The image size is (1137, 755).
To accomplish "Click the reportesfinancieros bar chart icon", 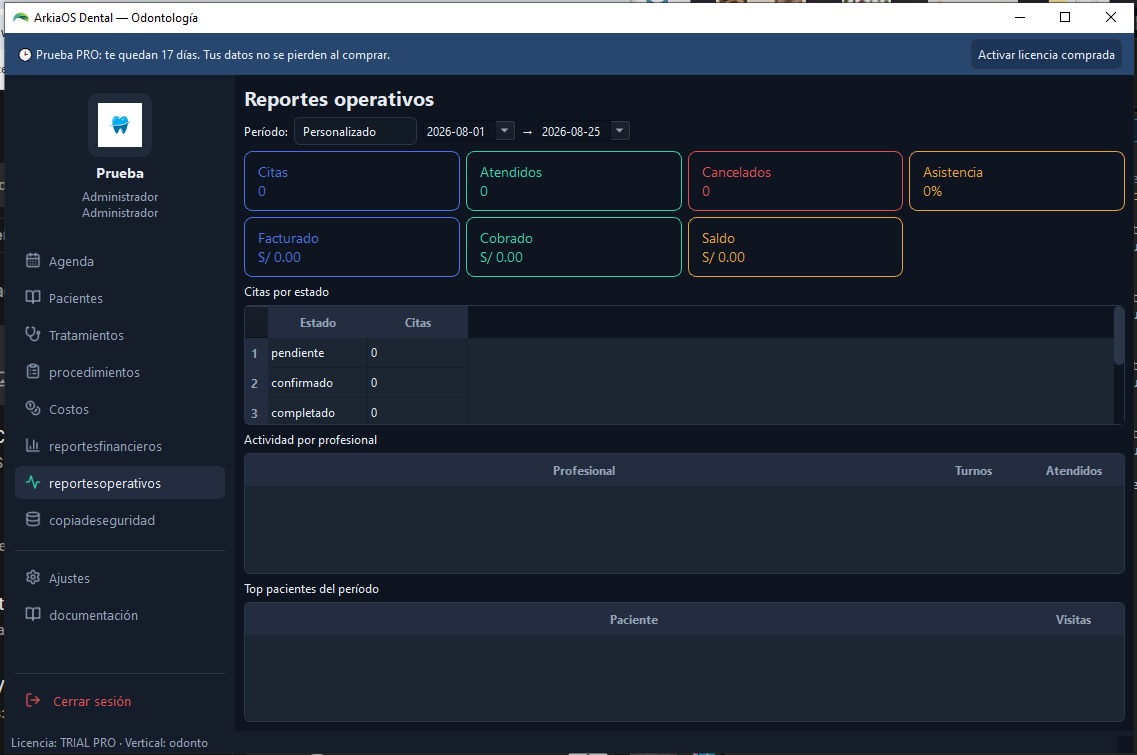I will pyautogui.click(x=33, y=445).
